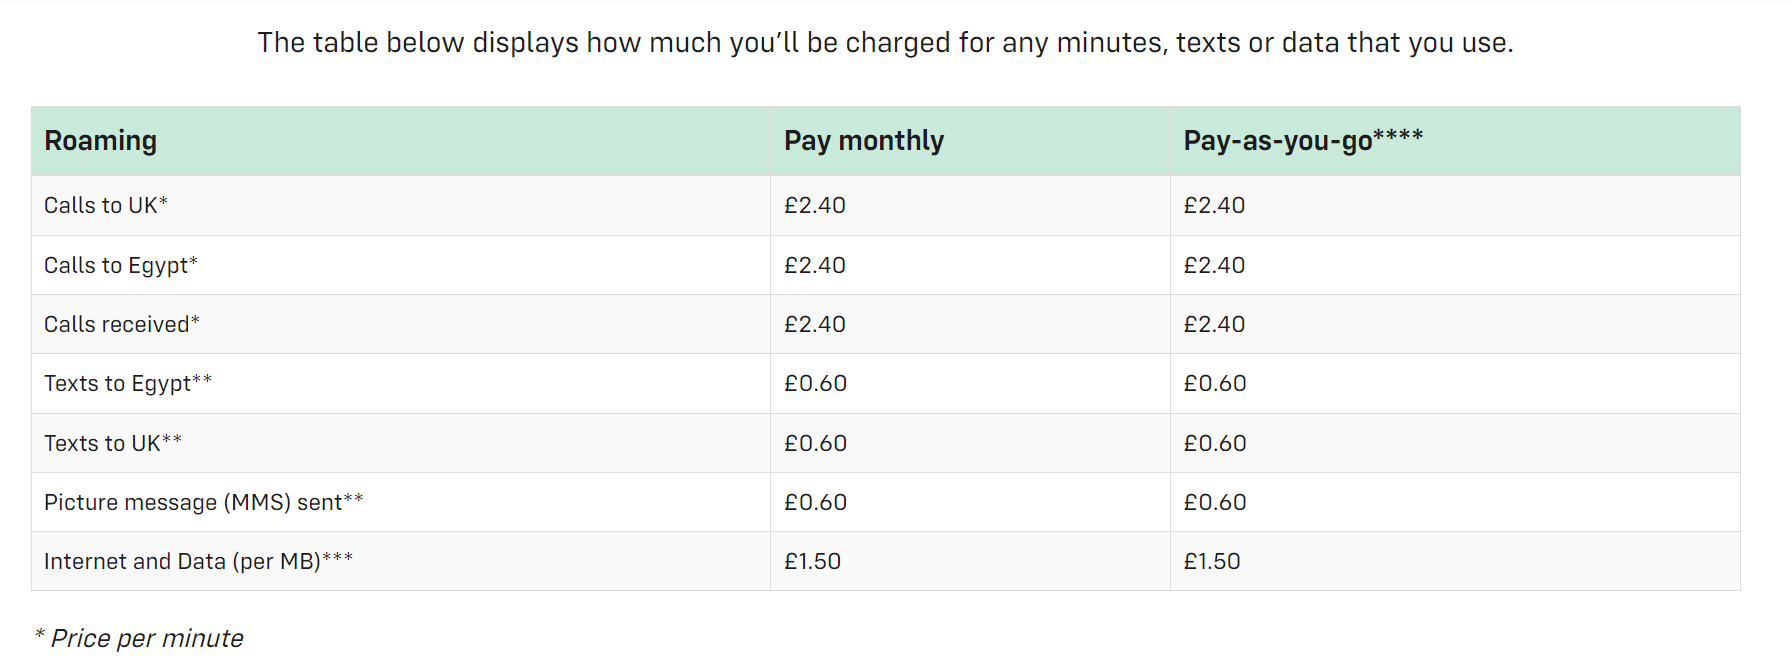Select the Calls received row label
Image resolution: width=1792 pixels, height=661 pixels.
pyautogui.click(x=122, y=324)
